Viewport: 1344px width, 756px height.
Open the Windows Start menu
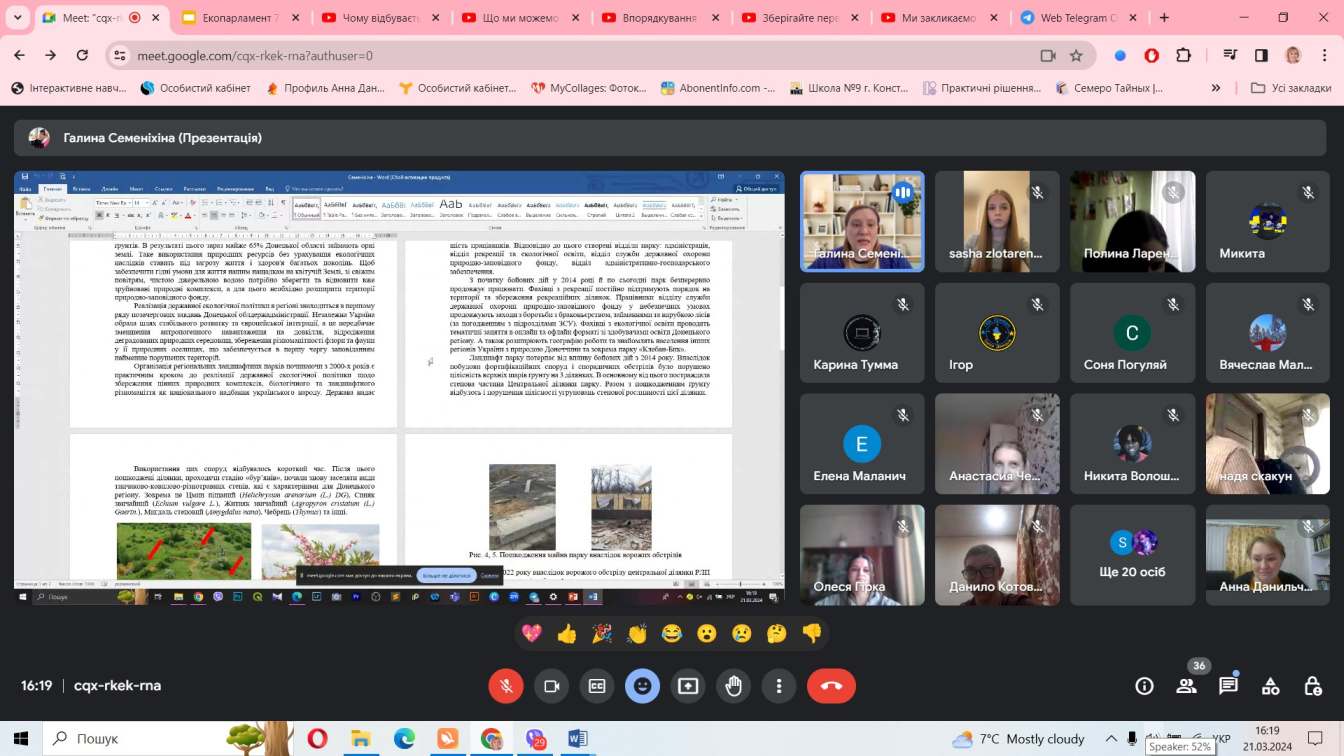tap(22, 739)
